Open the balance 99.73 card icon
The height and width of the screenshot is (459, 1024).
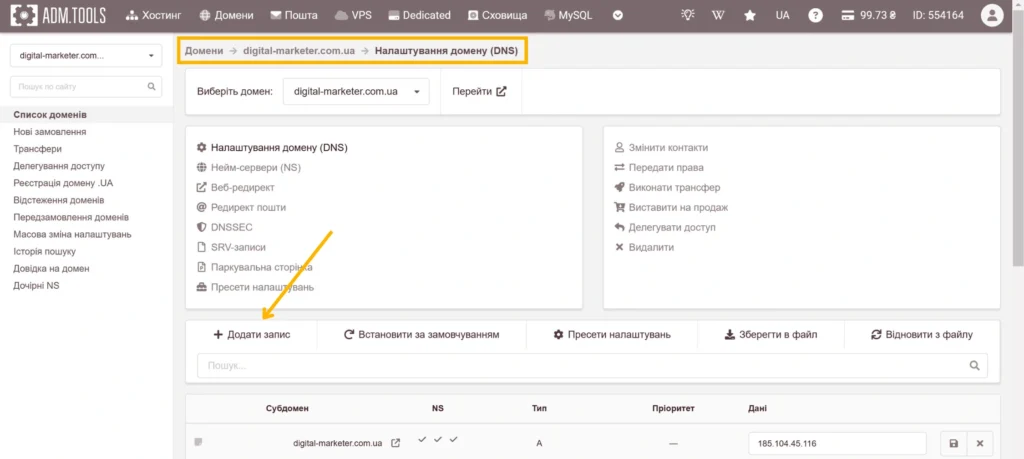[x=869, y=15]
